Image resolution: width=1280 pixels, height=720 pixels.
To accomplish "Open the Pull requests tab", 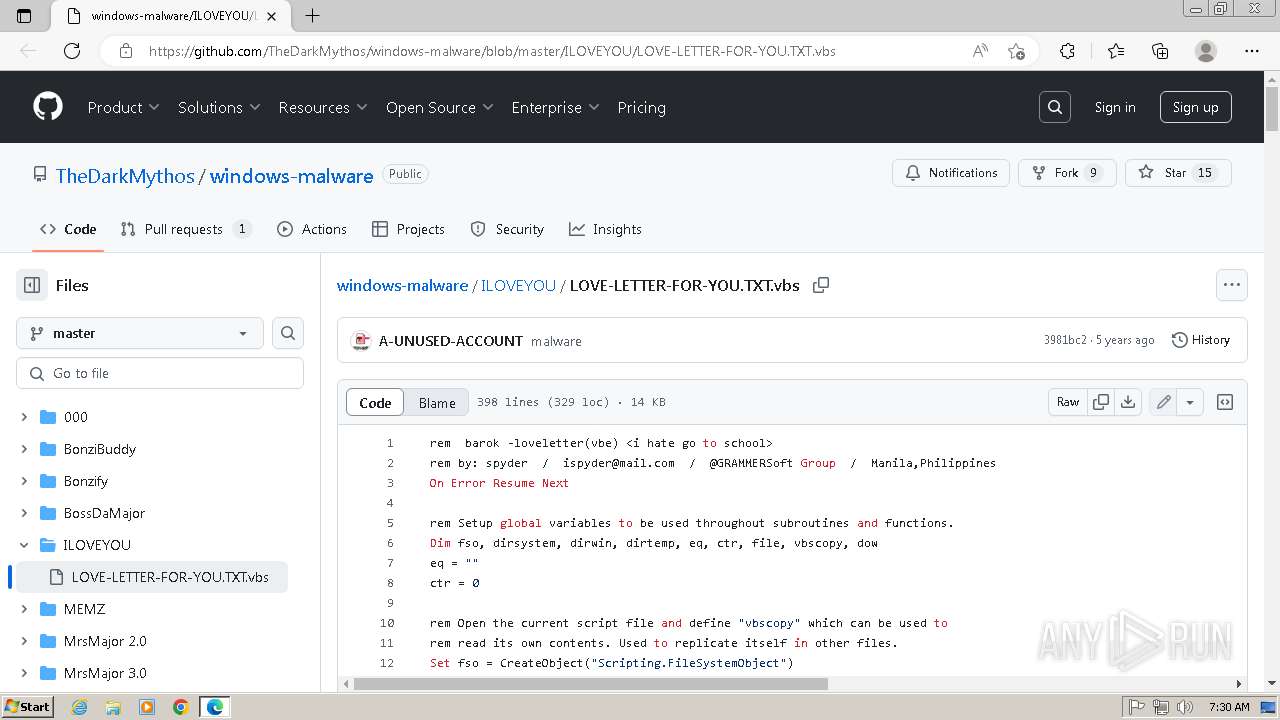I will pos(185,229).
